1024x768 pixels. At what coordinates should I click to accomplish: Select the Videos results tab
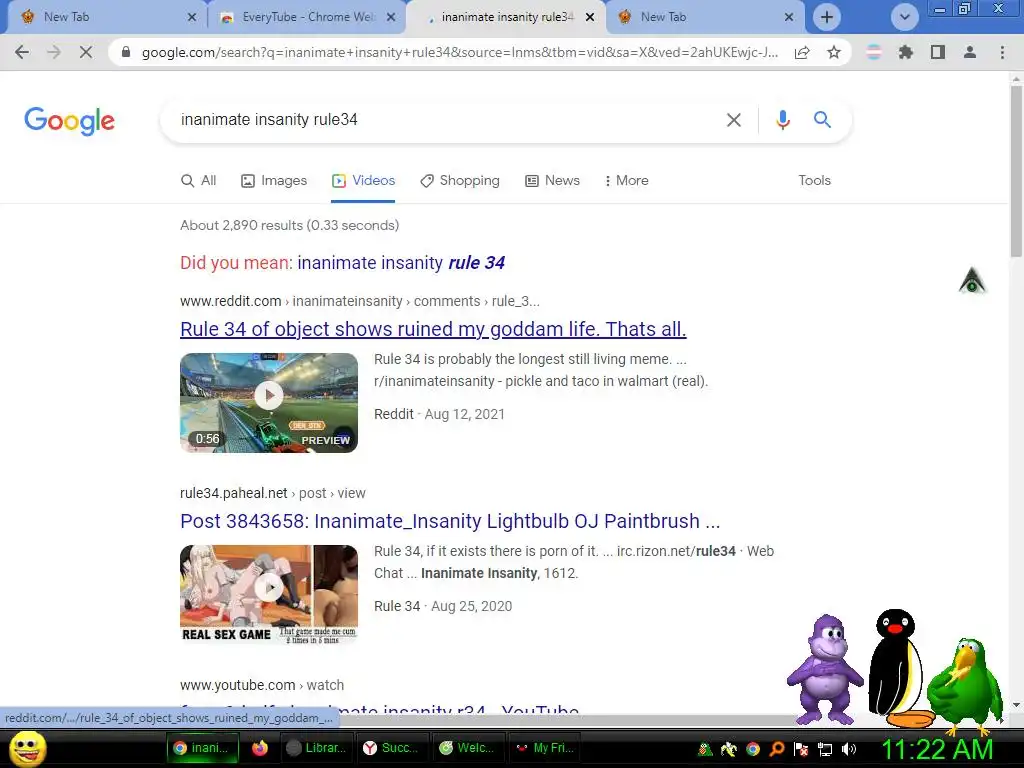tap(363, 180)
